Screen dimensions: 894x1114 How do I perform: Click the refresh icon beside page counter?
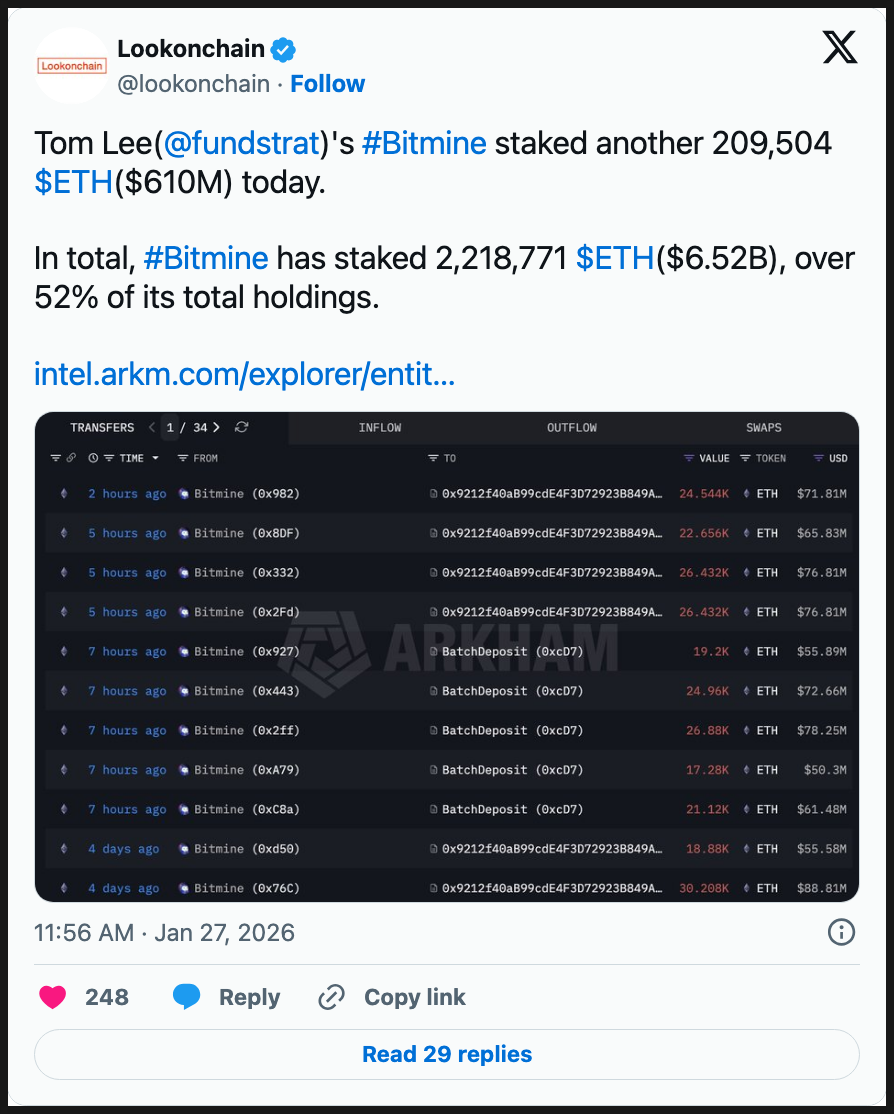(x=241, y=428)
